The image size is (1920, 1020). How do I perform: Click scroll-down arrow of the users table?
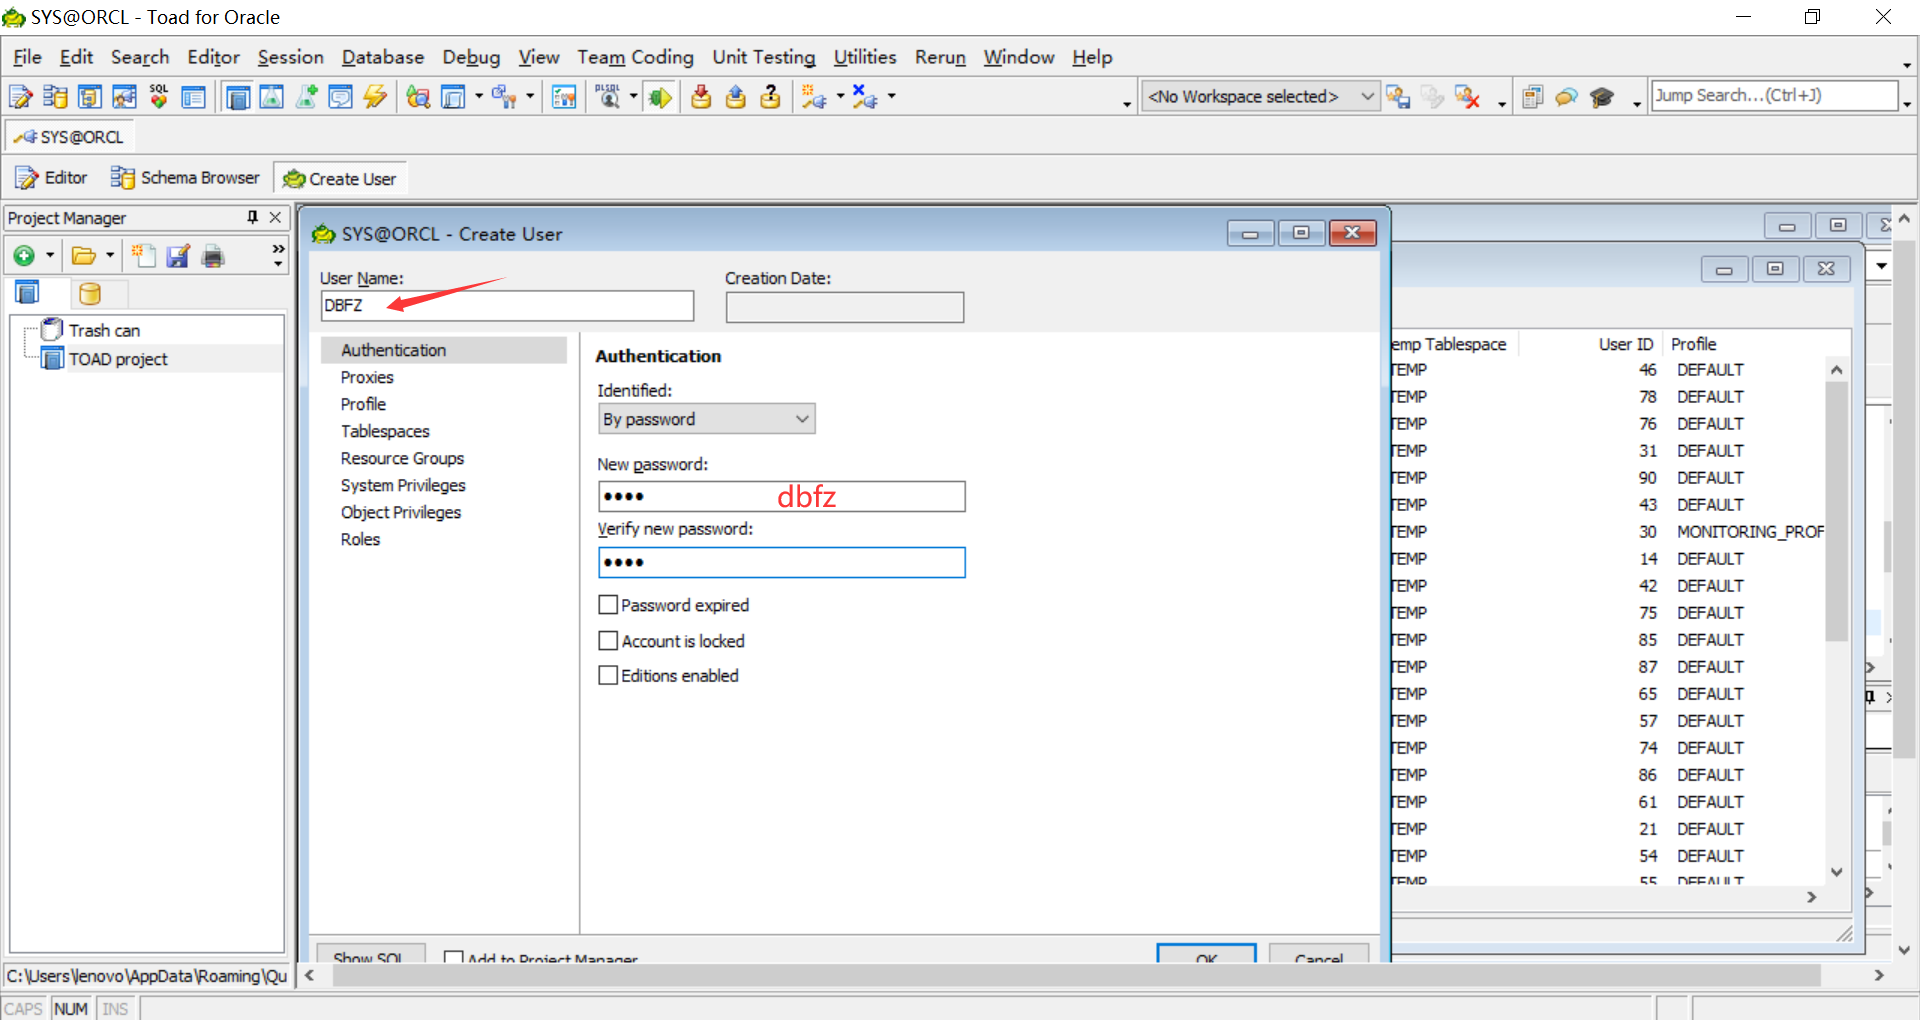1836,872
